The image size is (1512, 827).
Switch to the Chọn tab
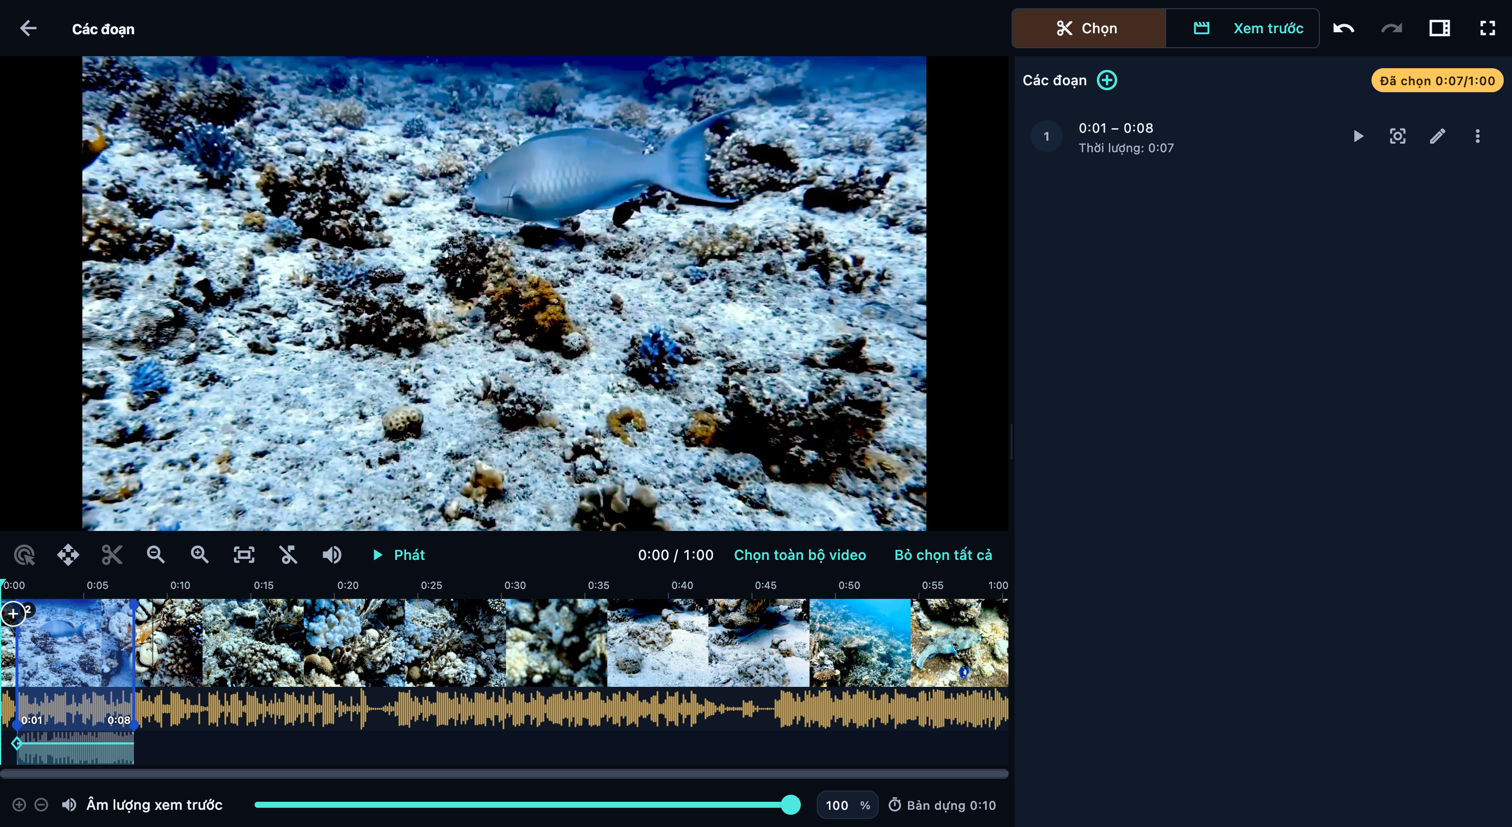pos(1089,28)
